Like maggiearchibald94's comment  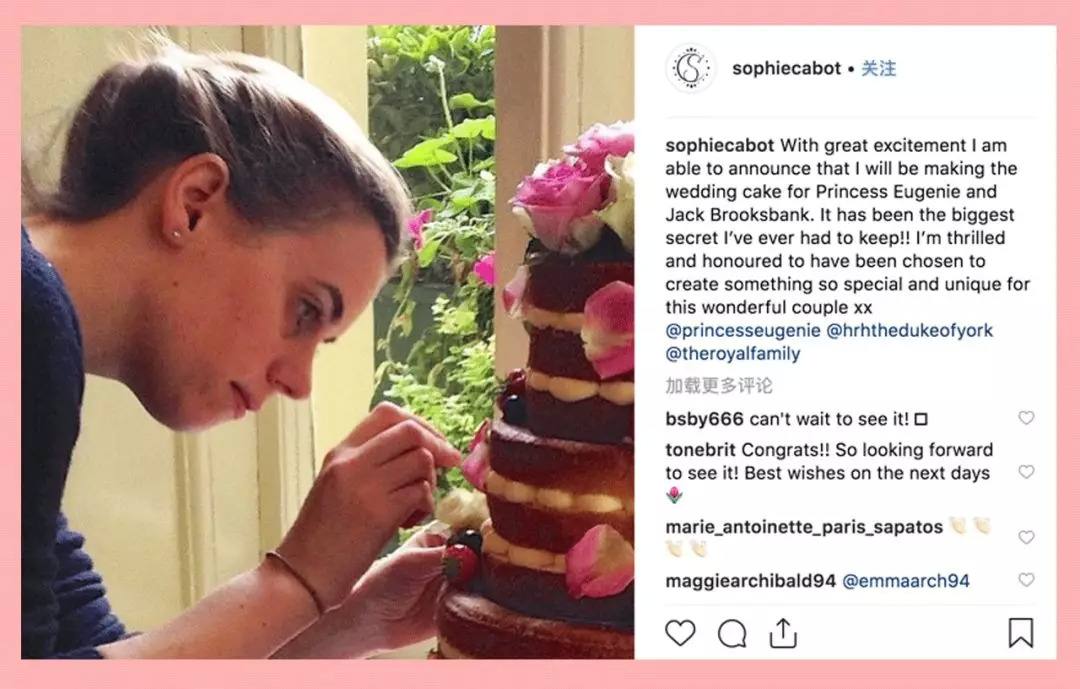tap(1026, 580)
